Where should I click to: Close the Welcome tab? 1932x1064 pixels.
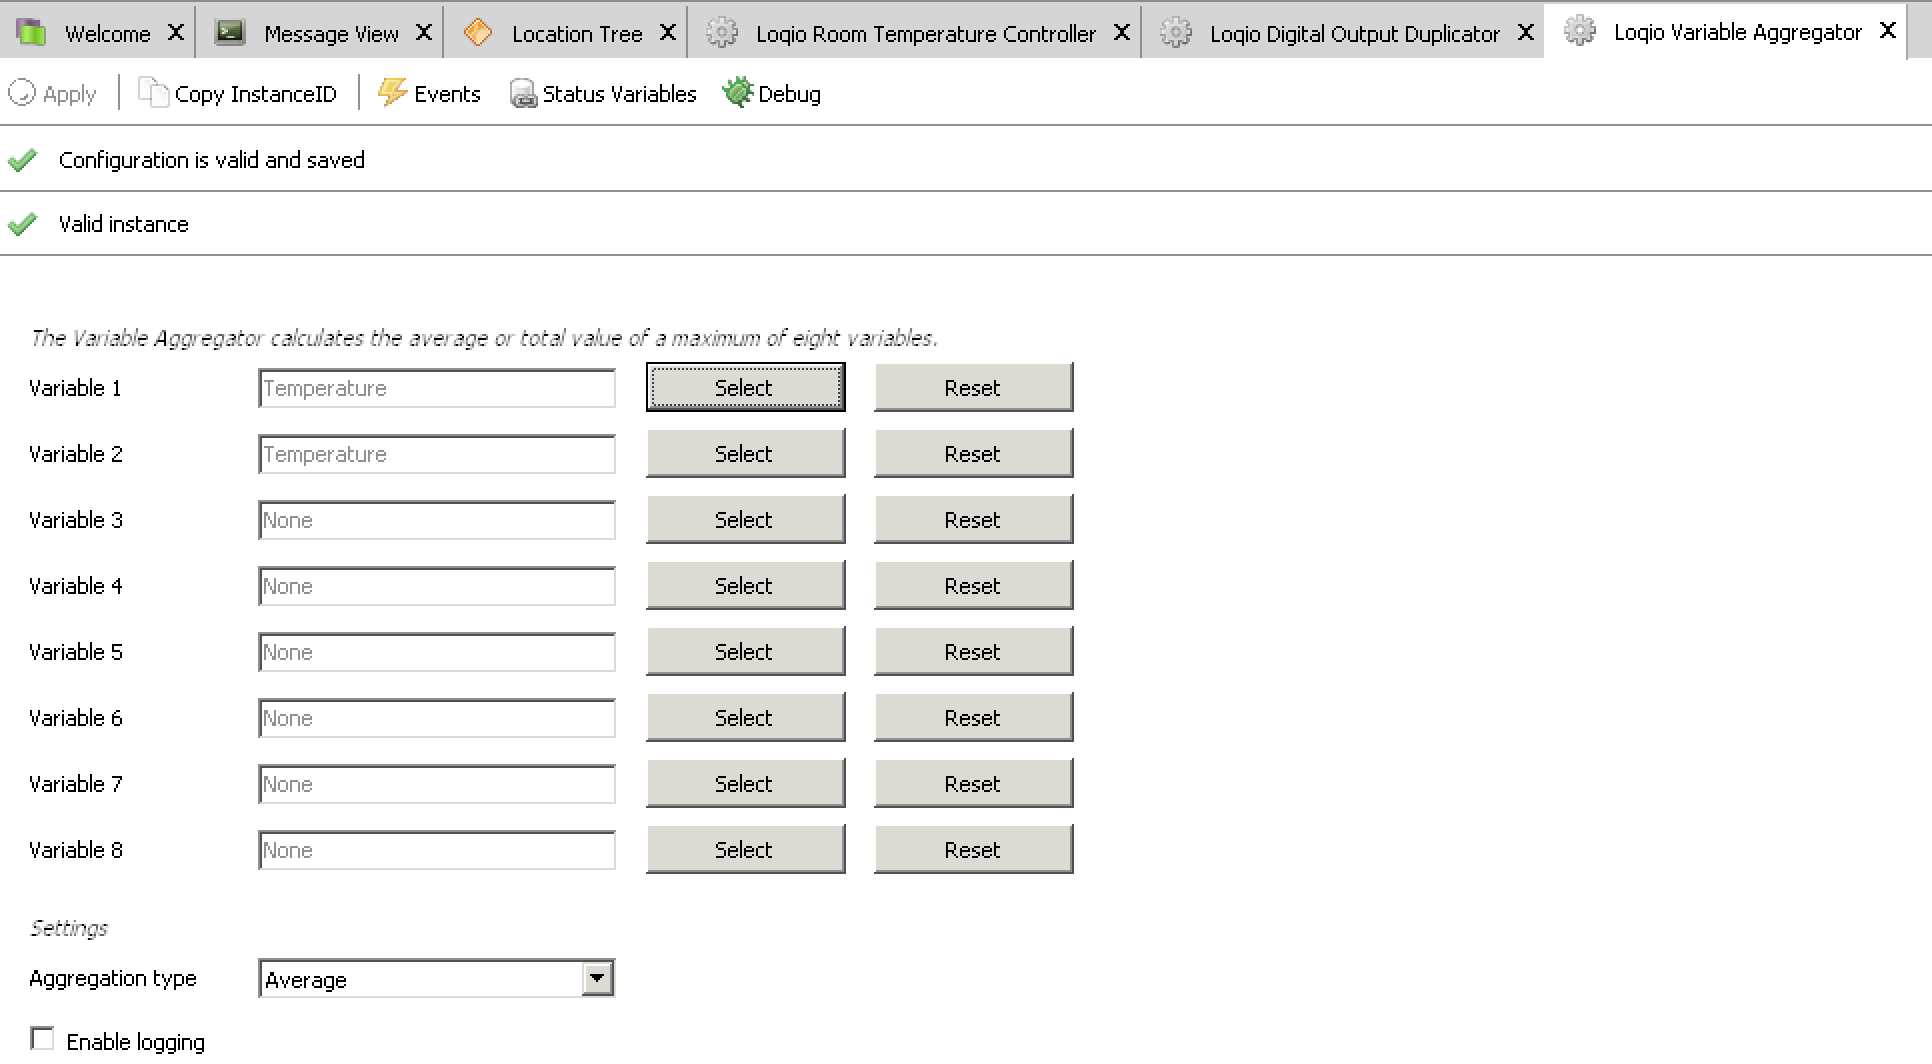coord(176,33)
